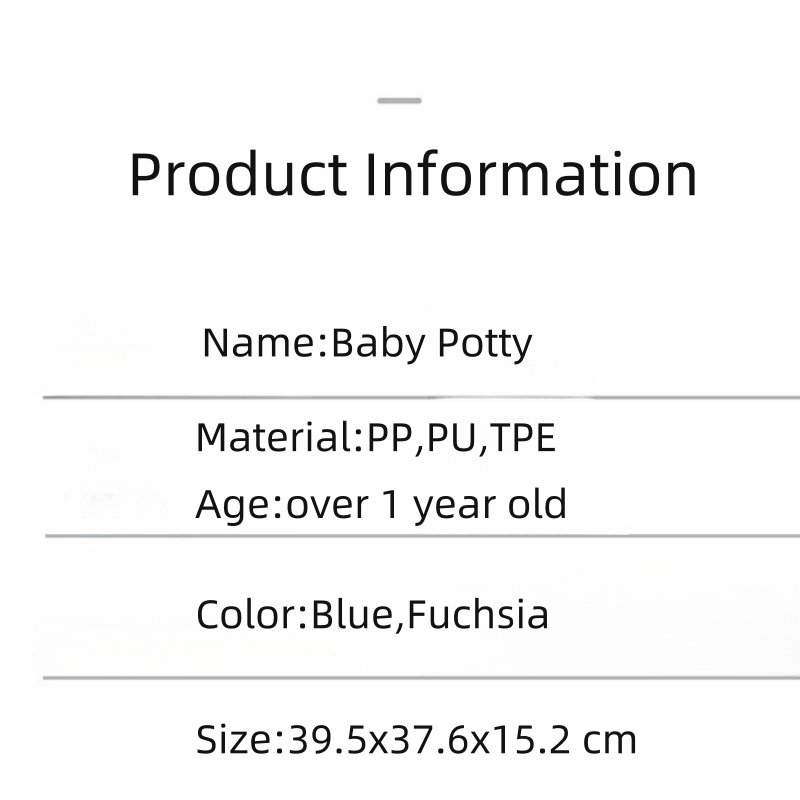Click the Fuchsia color value
The height and width of the screenshot is (800, 800).
477,613
